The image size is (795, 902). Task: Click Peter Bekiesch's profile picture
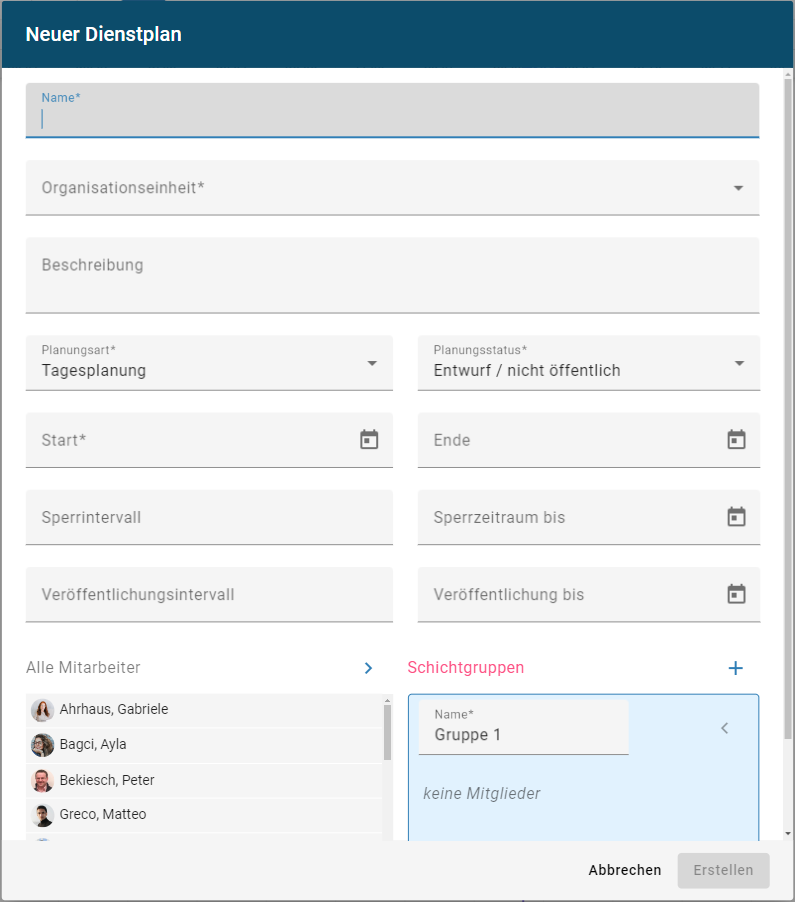coord(42,780)
